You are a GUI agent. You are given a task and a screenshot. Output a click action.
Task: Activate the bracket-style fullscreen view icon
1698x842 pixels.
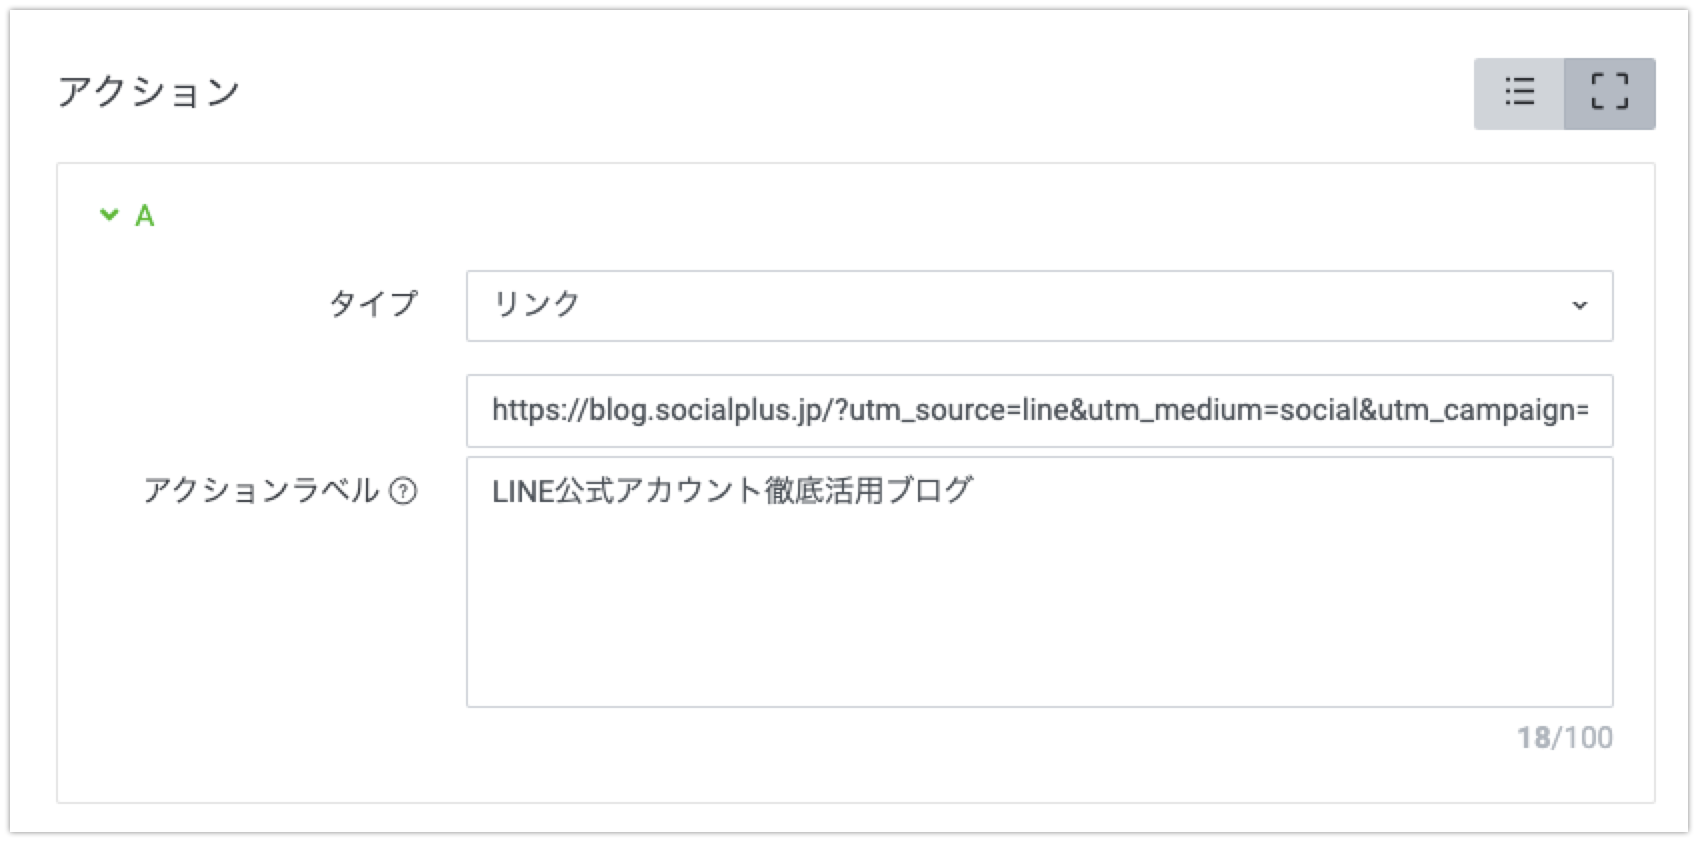coord(1611,93)
